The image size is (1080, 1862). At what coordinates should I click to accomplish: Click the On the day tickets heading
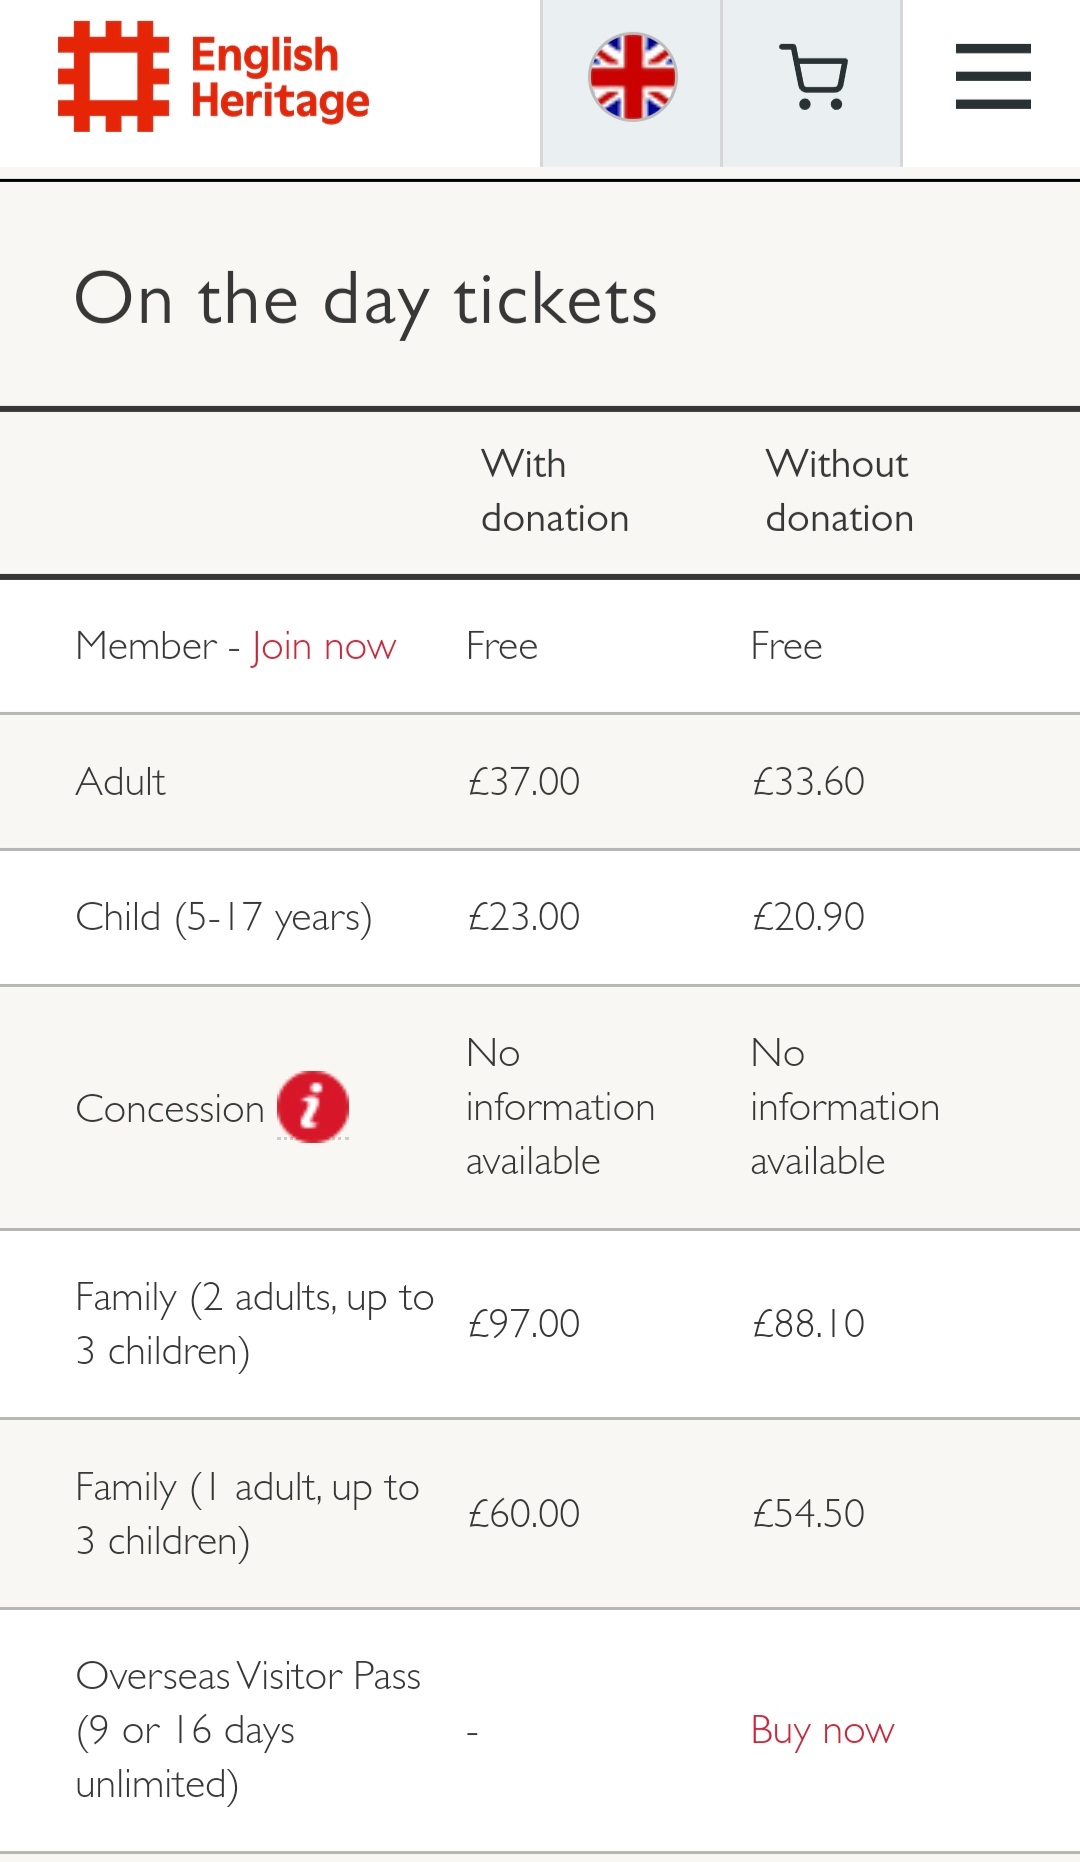click(x=366, y=299)
